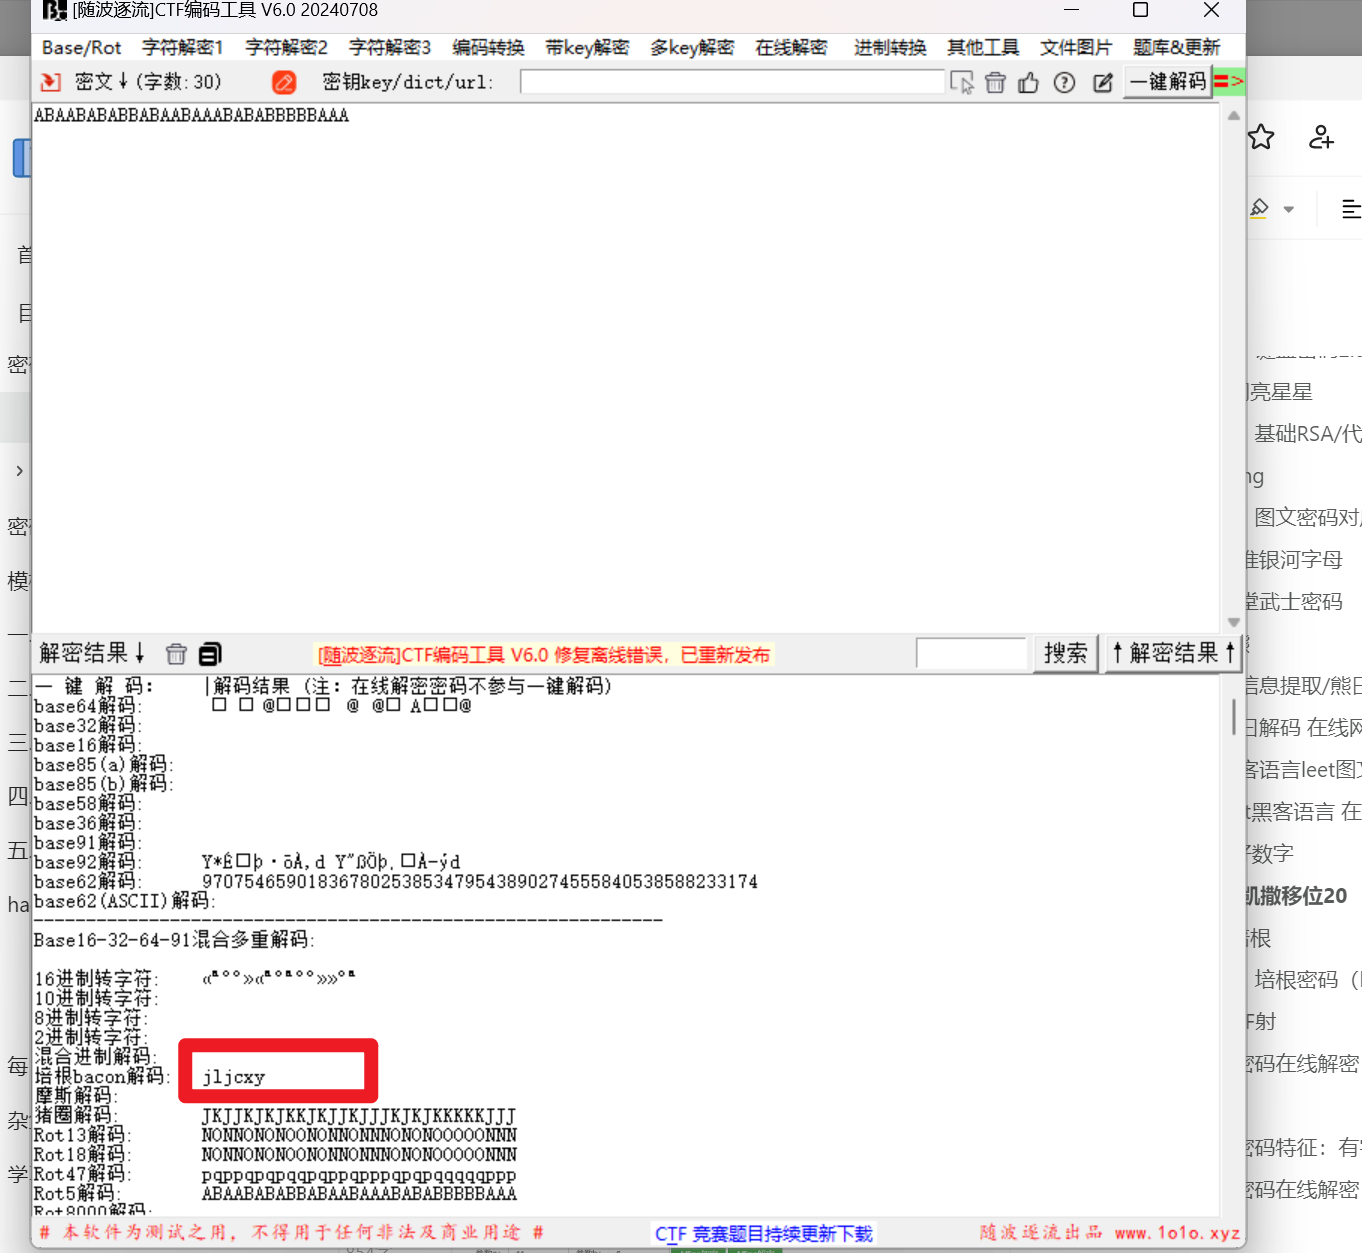Click the 培根bacon解码 row label
1362x1253 pixels.
coord(101,1076)
